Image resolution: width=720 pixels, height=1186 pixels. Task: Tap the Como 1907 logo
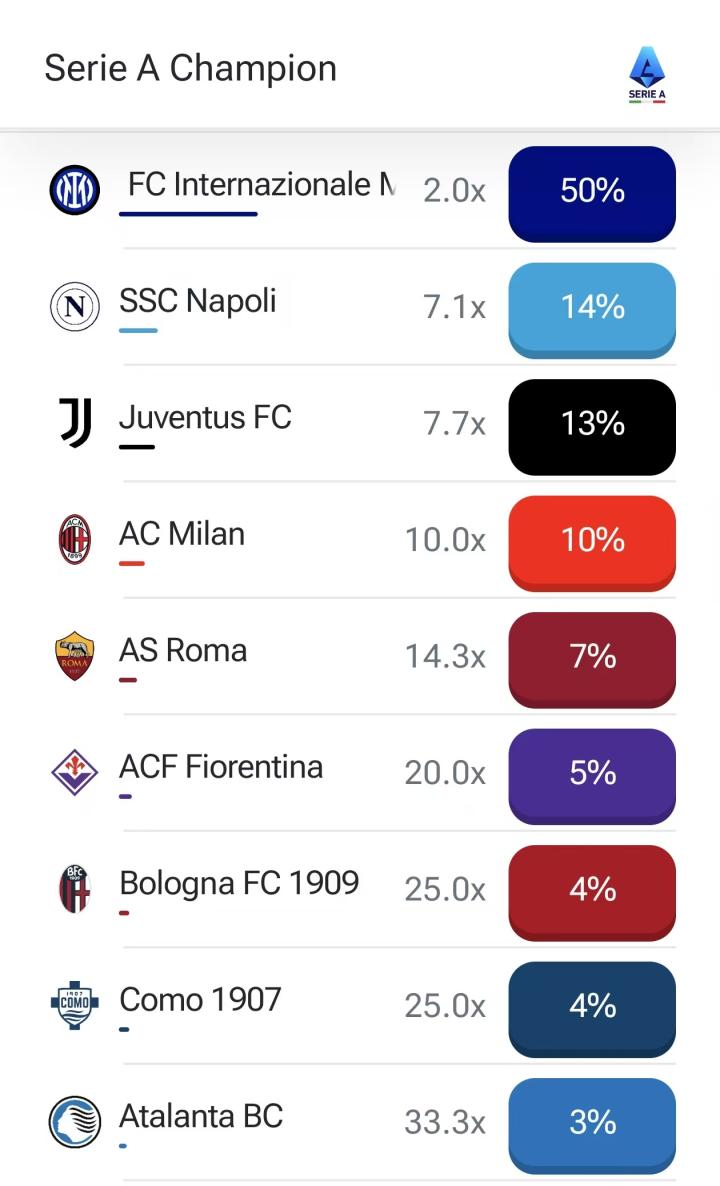[x=74, y=1005]
